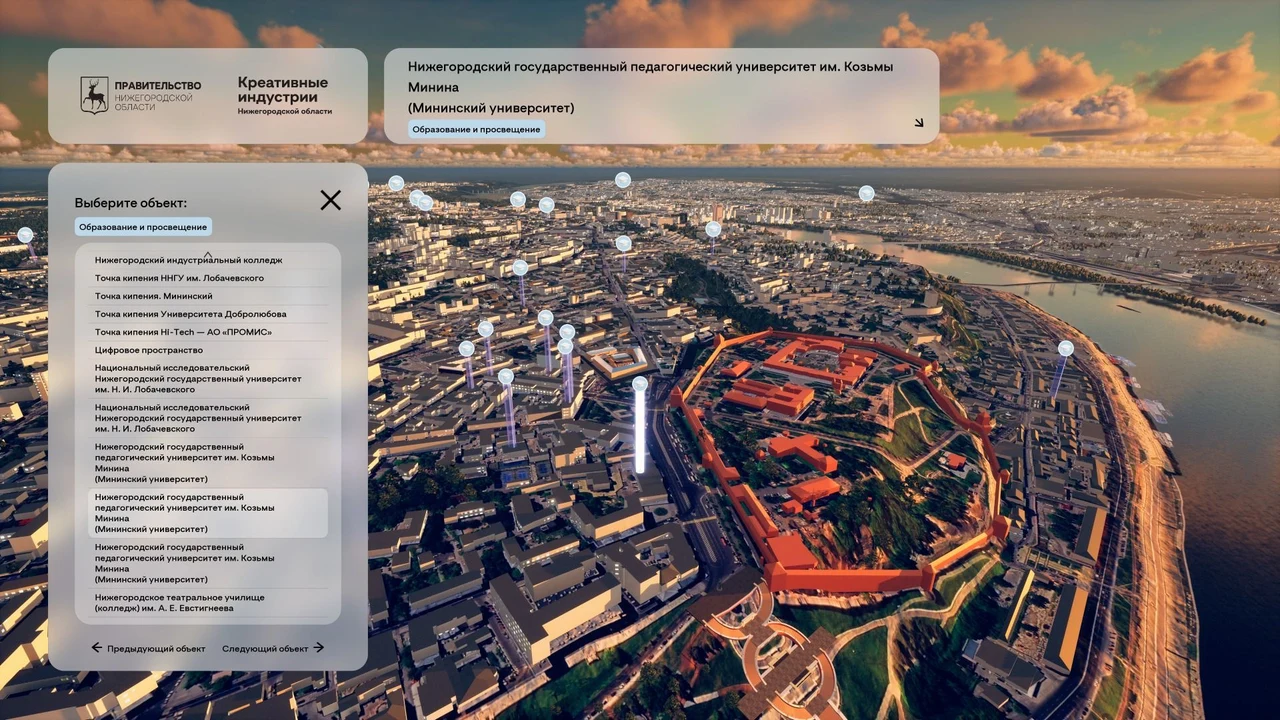
Task: Open details arrow on the university info card
Action: click(919, 123)
